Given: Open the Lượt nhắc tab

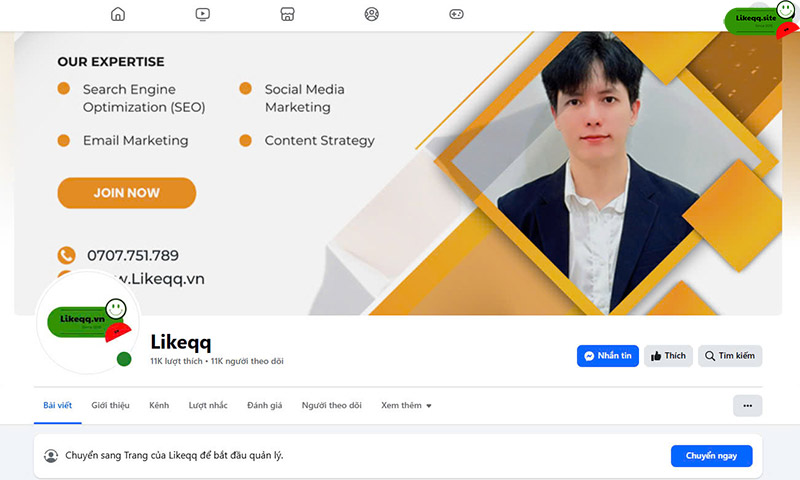Looking at the screenshot, I should click(208, 406).
